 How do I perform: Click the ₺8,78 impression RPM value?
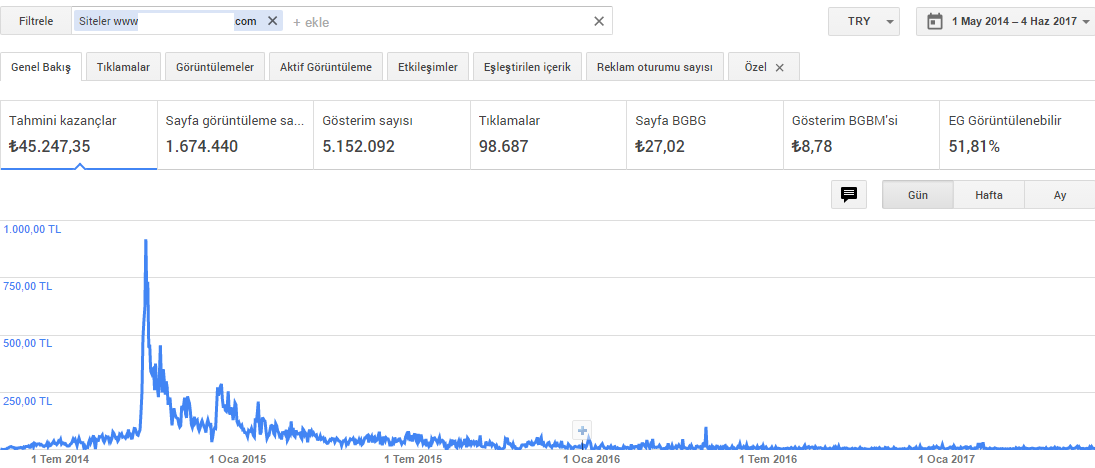812,147
